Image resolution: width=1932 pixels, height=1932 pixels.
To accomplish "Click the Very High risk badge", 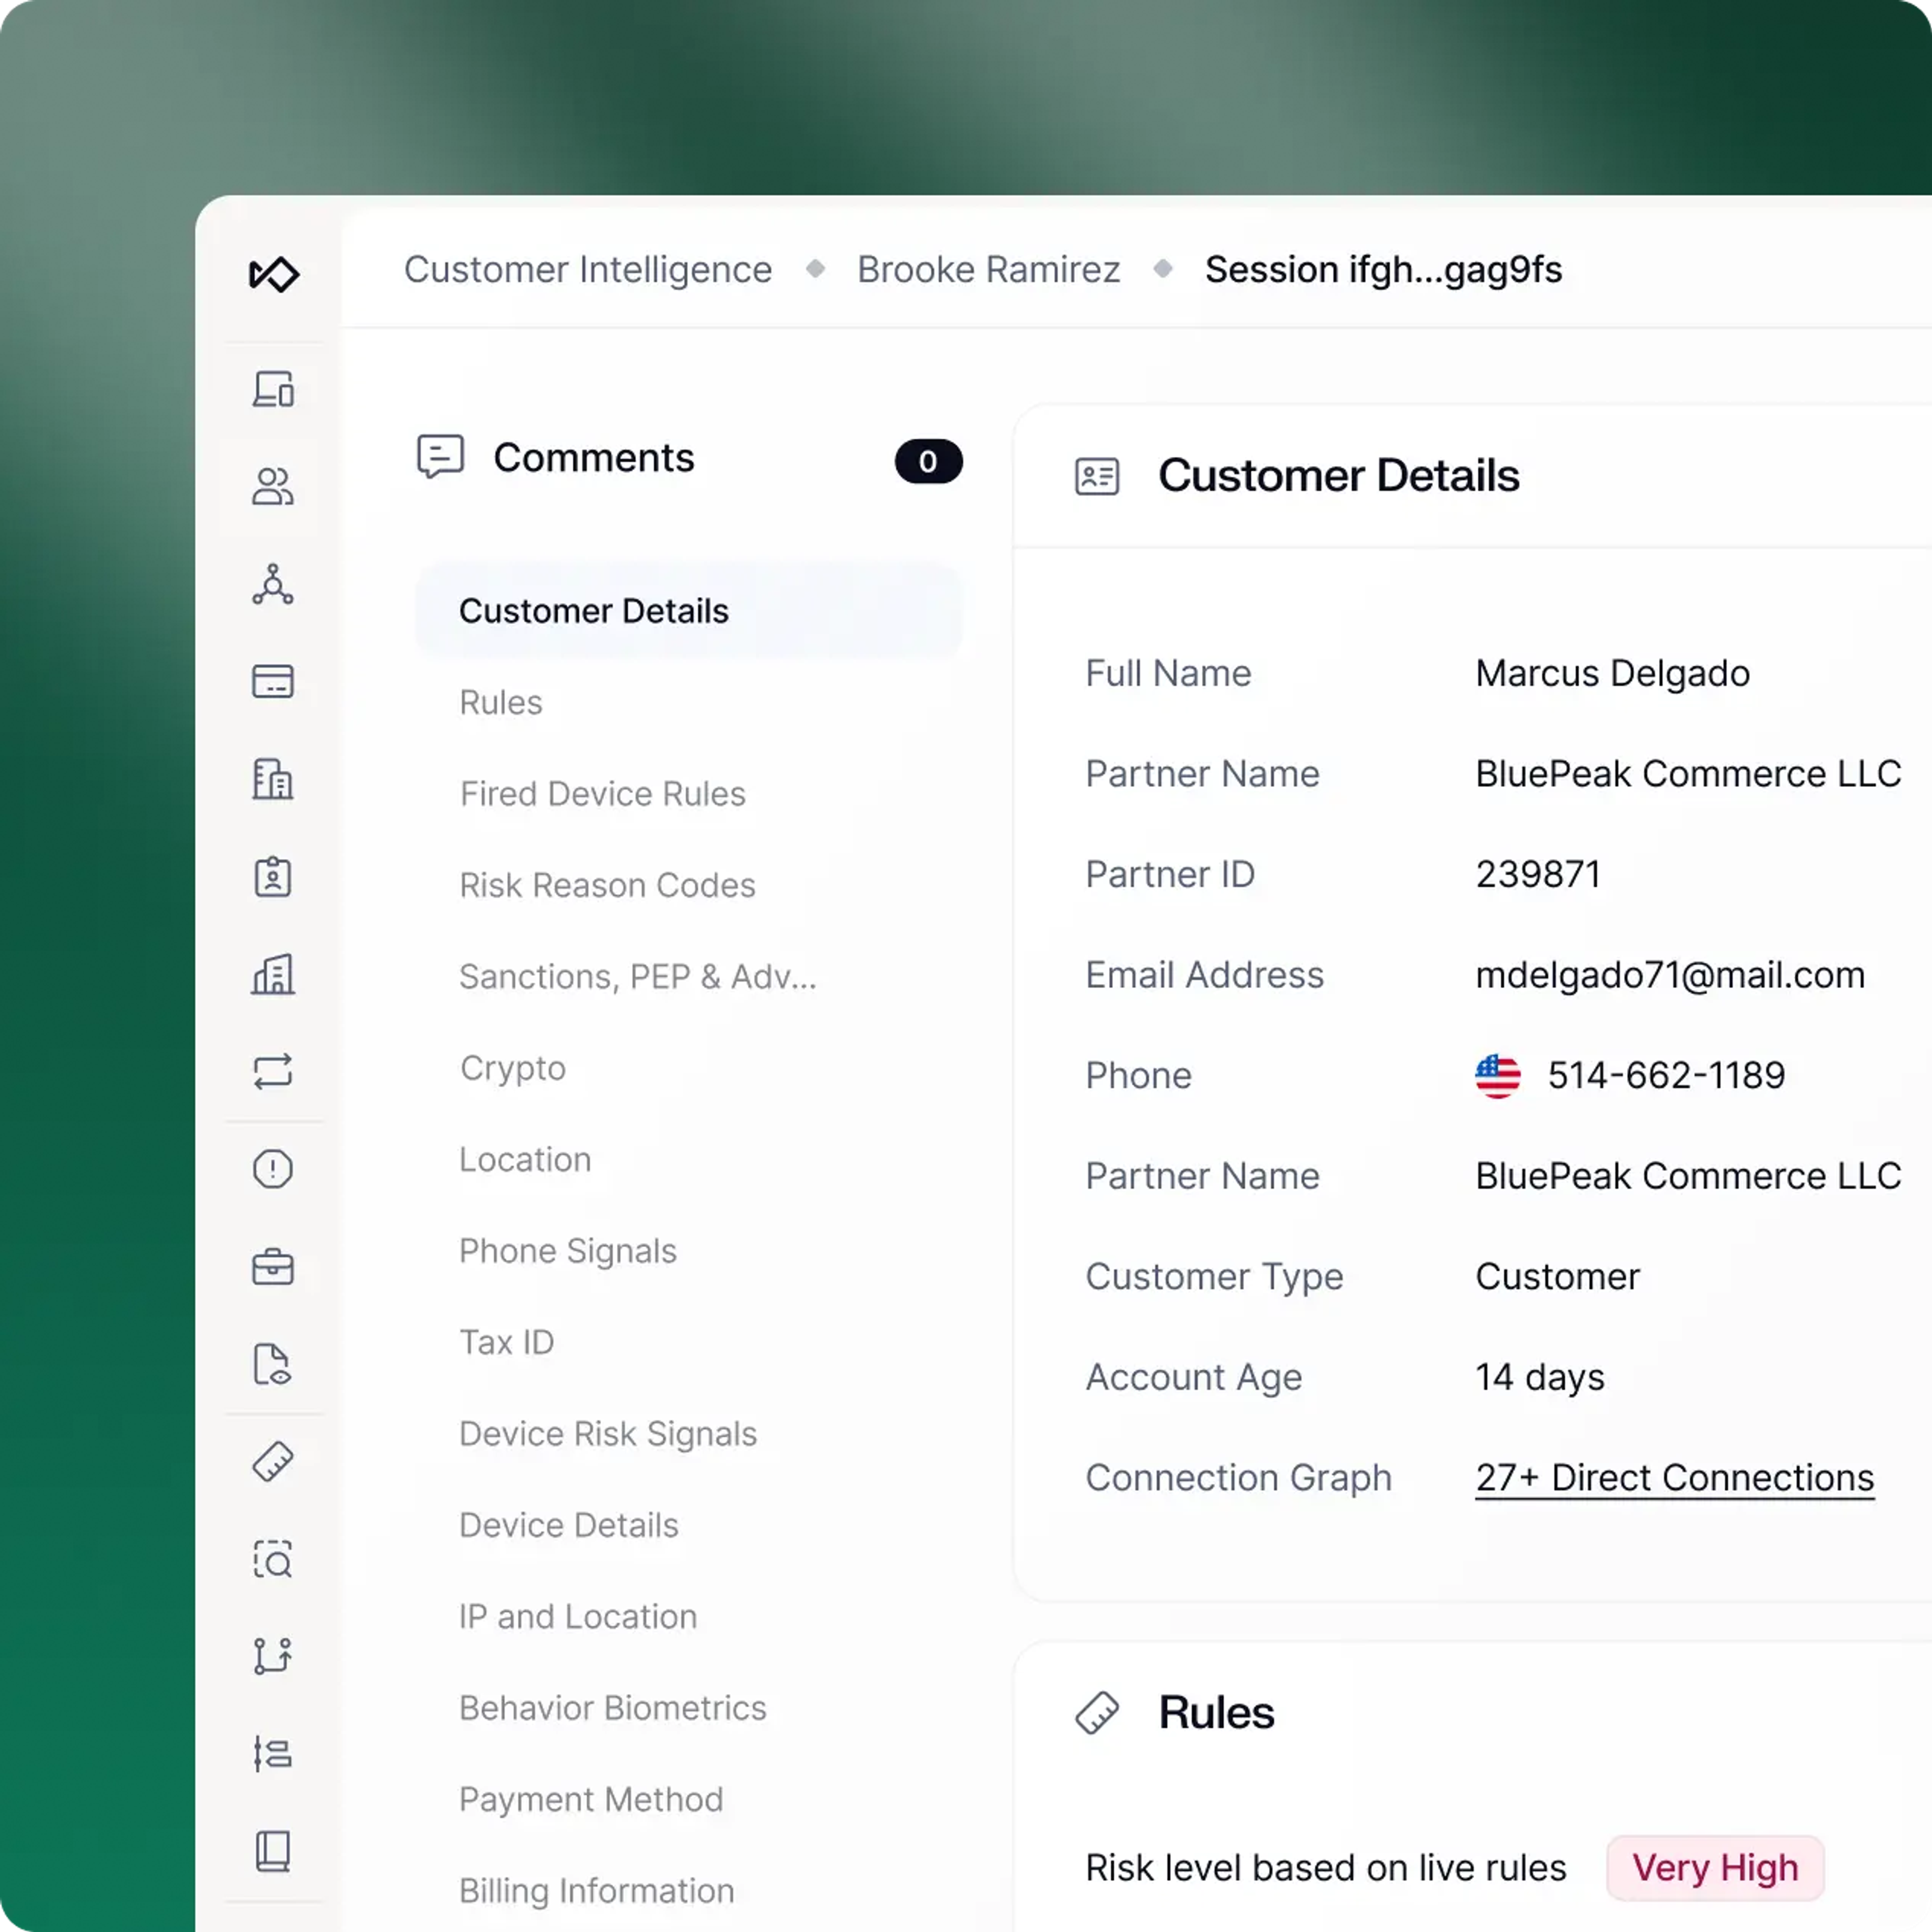I will pos(1714,1868).
